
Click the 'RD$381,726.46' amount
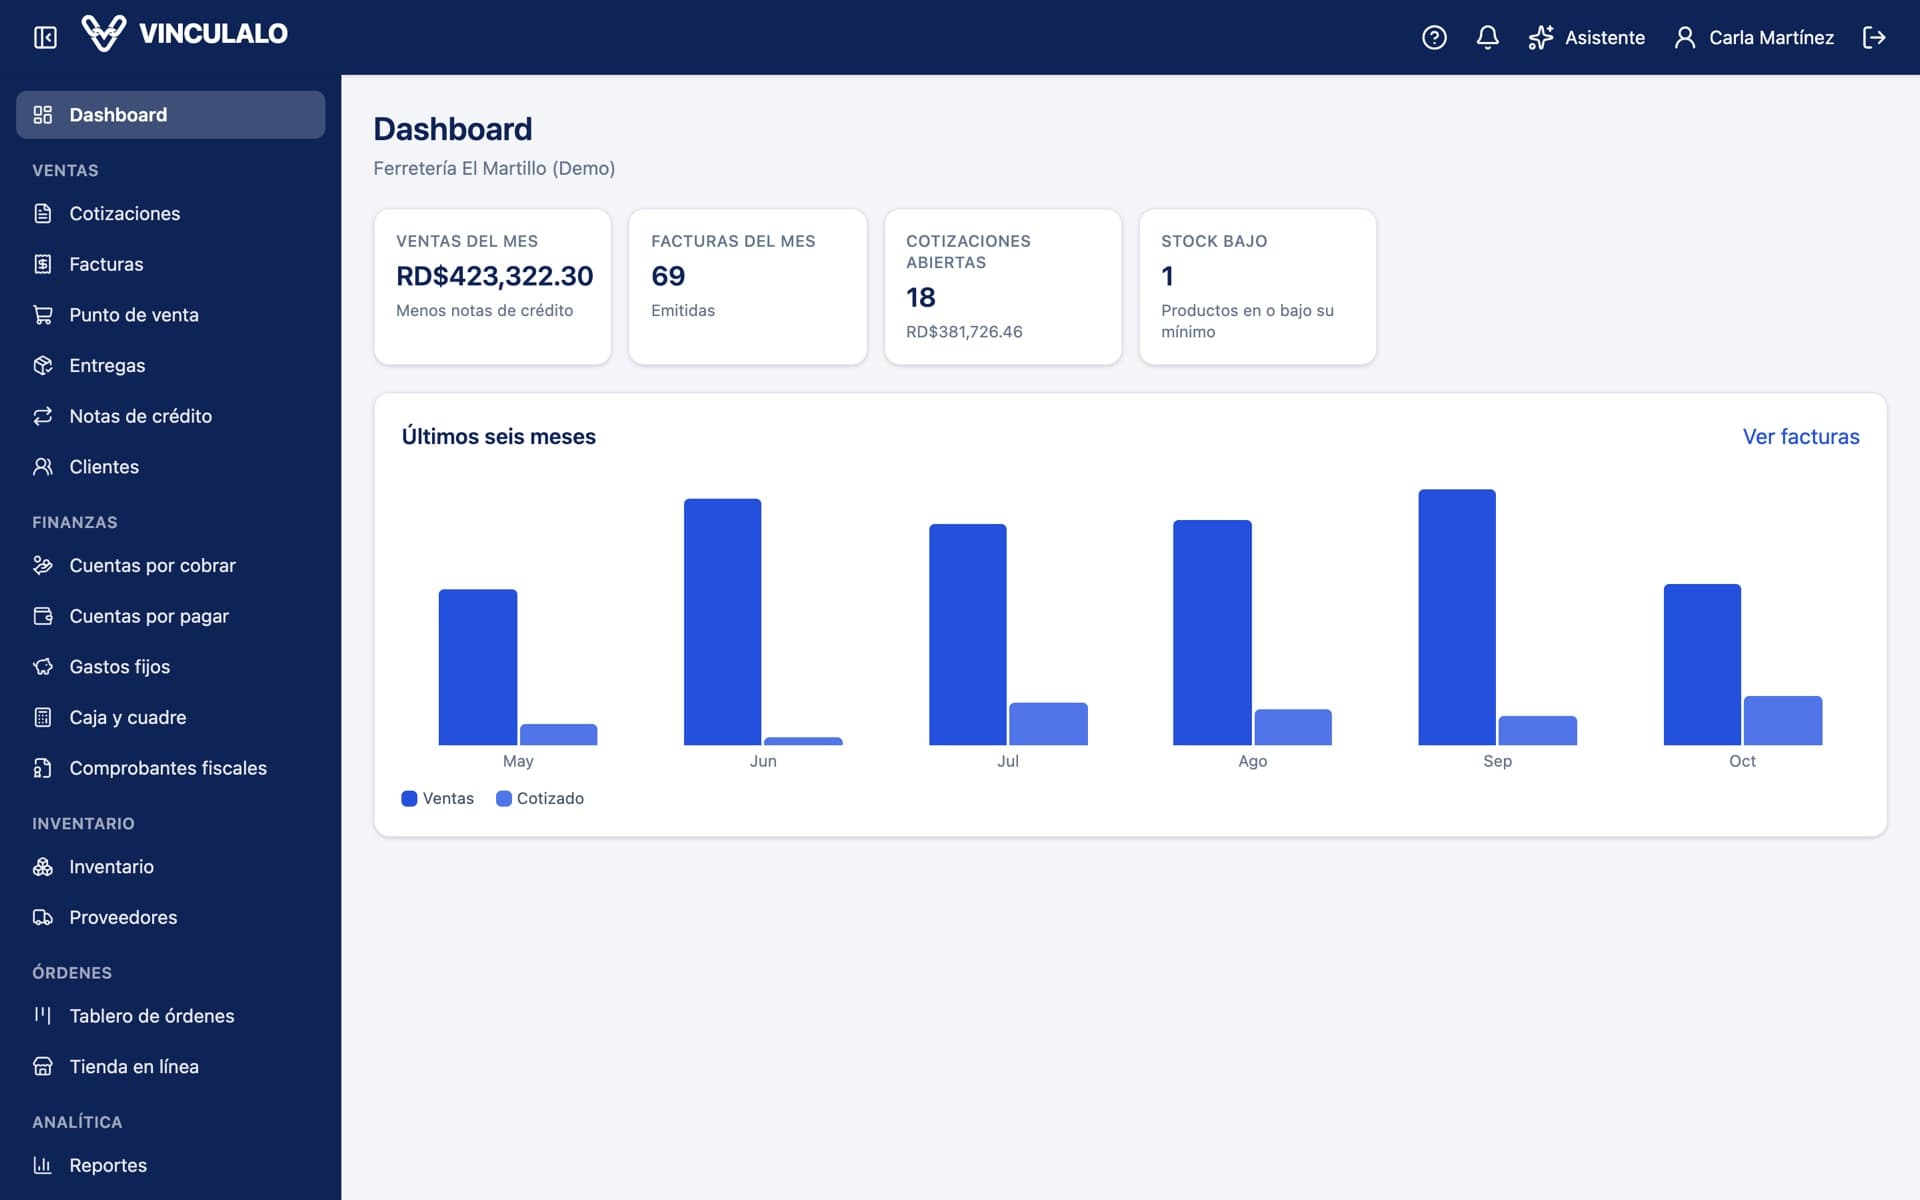(964, 332)
